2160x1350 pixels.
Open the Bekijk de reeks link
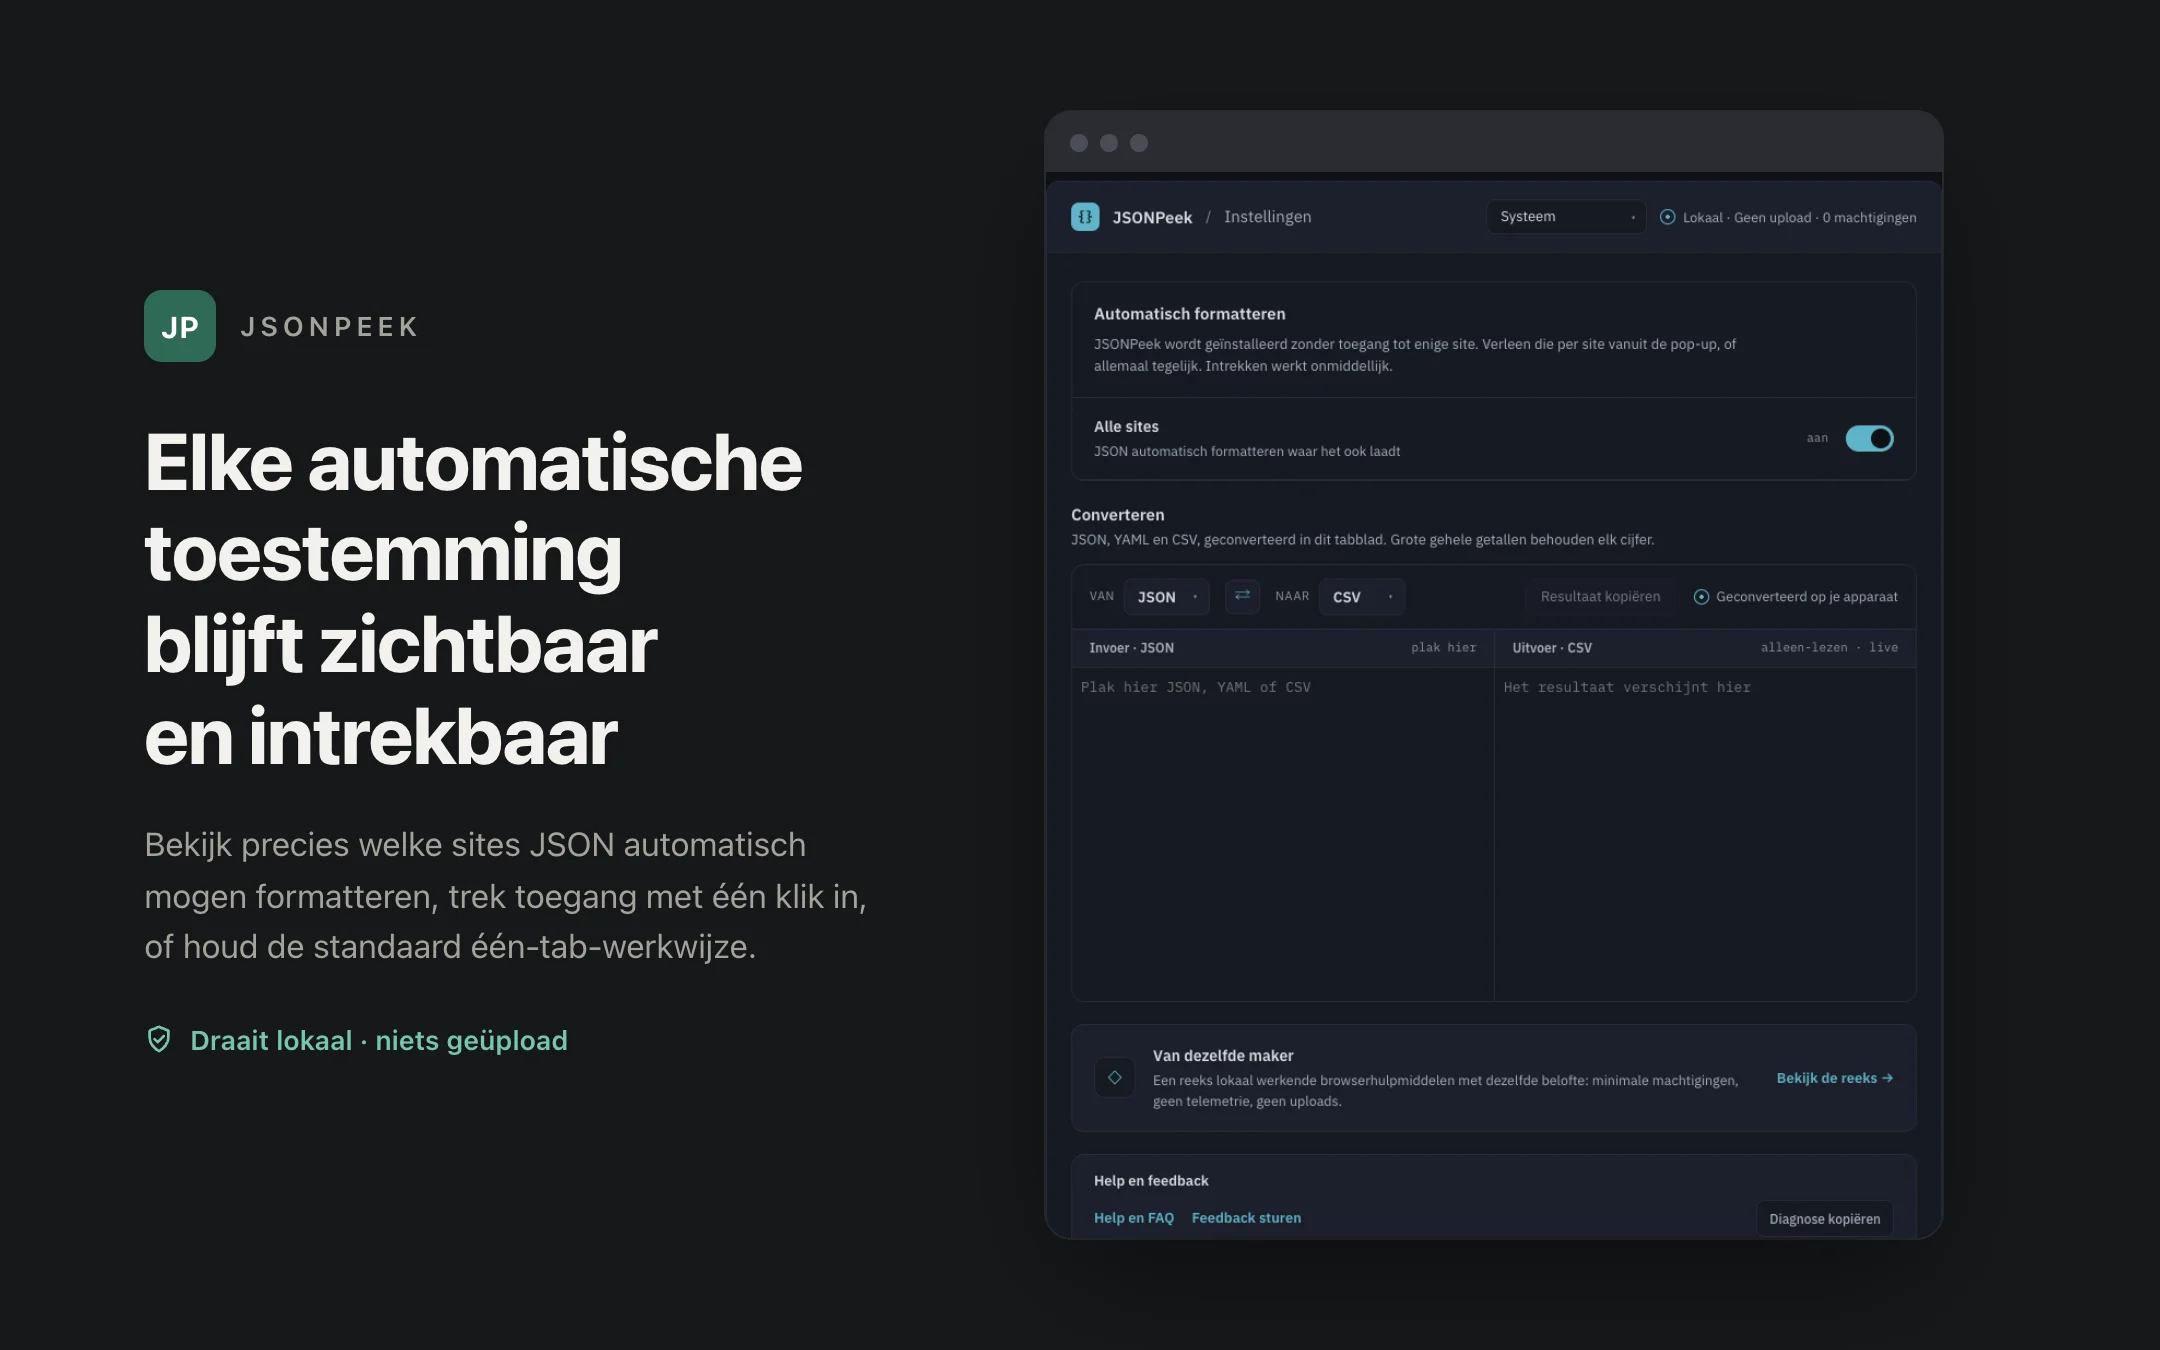coord(1834,1078)
